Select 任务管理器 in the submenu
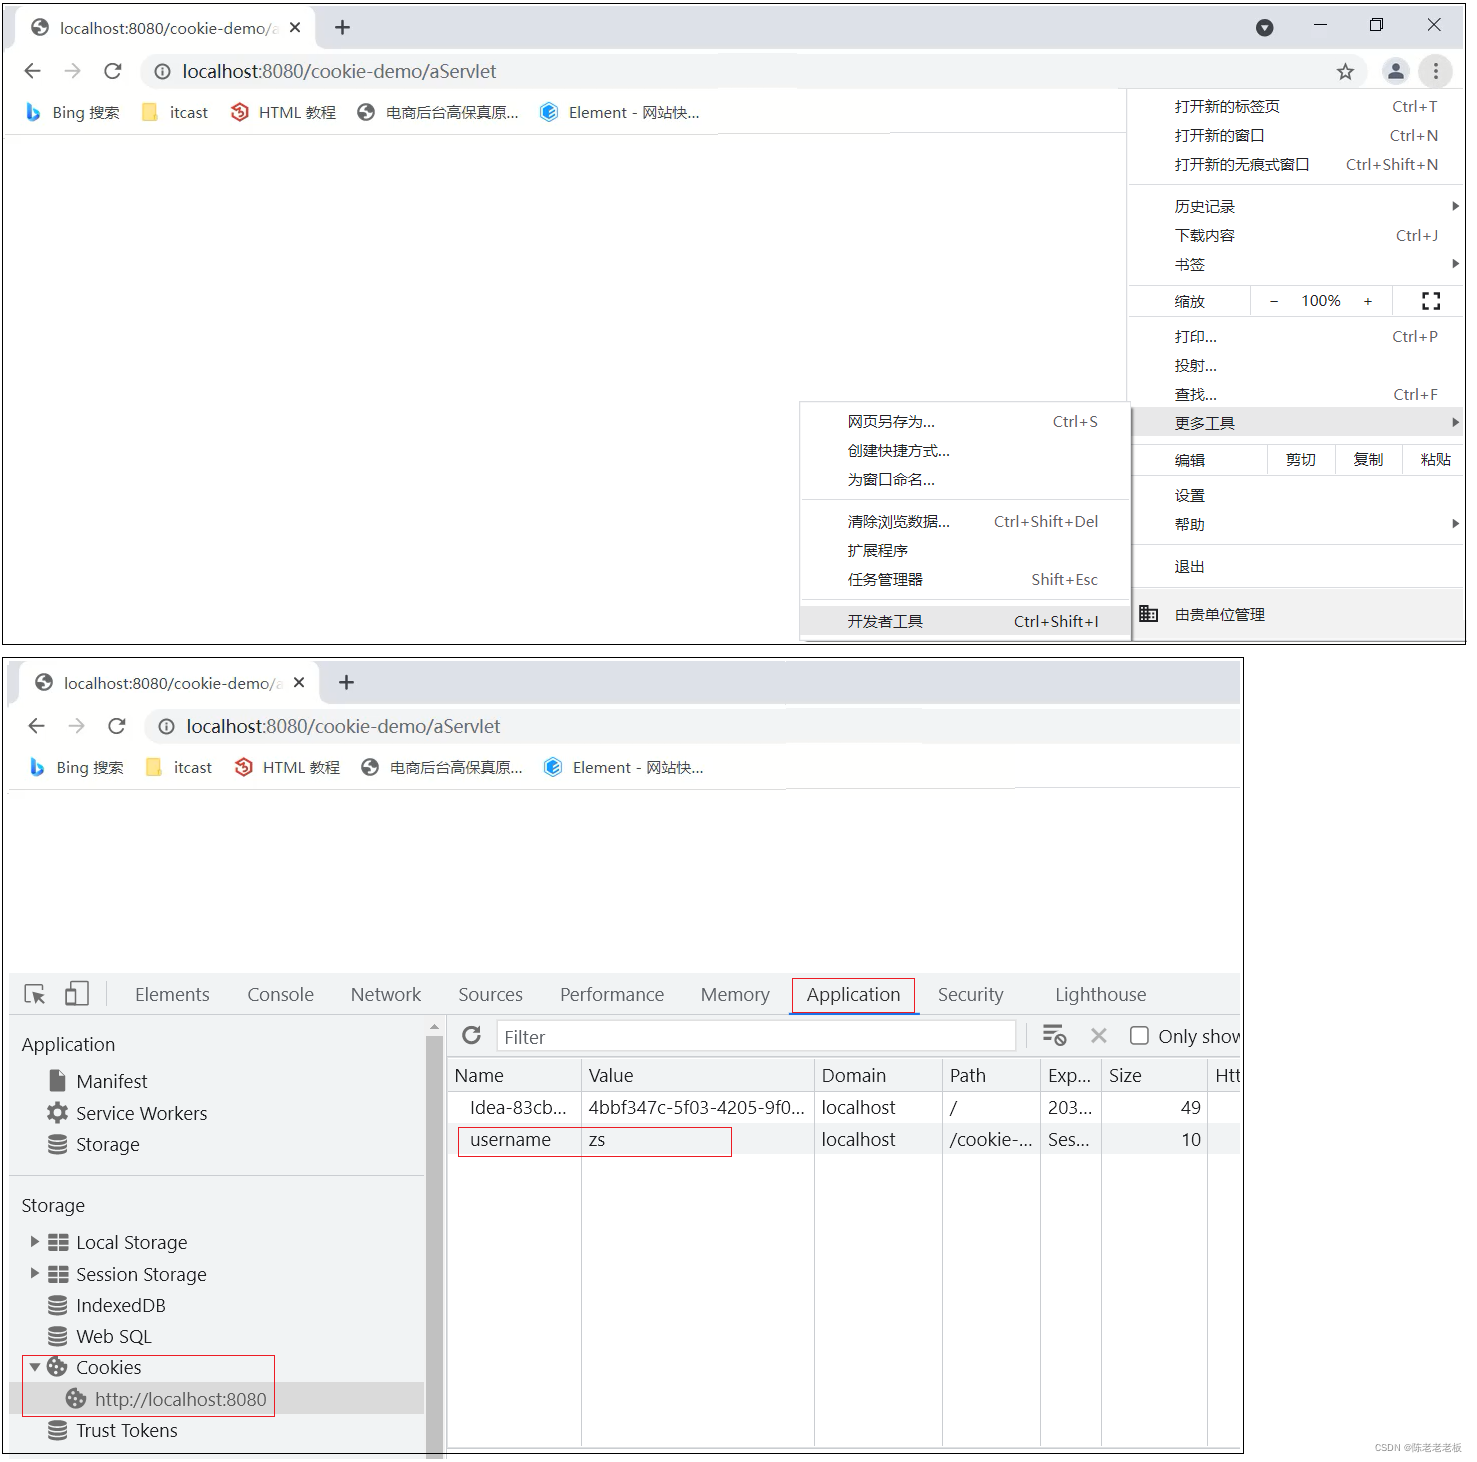The height and width of the screenshot is (1462, 1477). click(x=965, y=580)
